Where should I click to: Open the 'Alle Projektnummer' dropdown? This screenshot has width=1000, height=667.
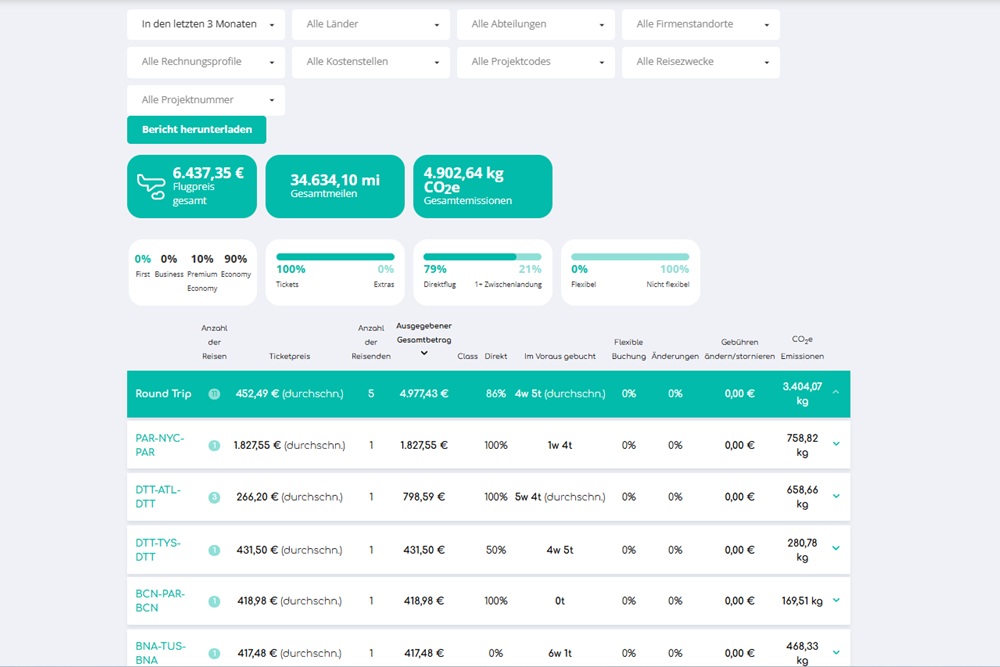206,100
